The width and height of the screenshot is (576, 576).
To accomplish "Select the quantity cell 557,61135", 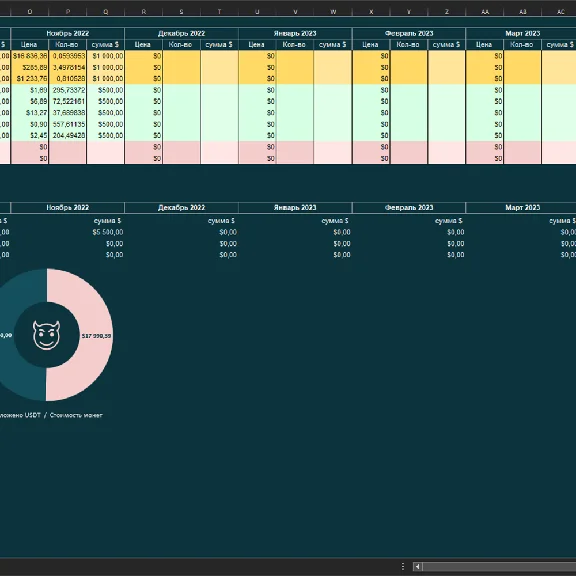I will (68, 124).
